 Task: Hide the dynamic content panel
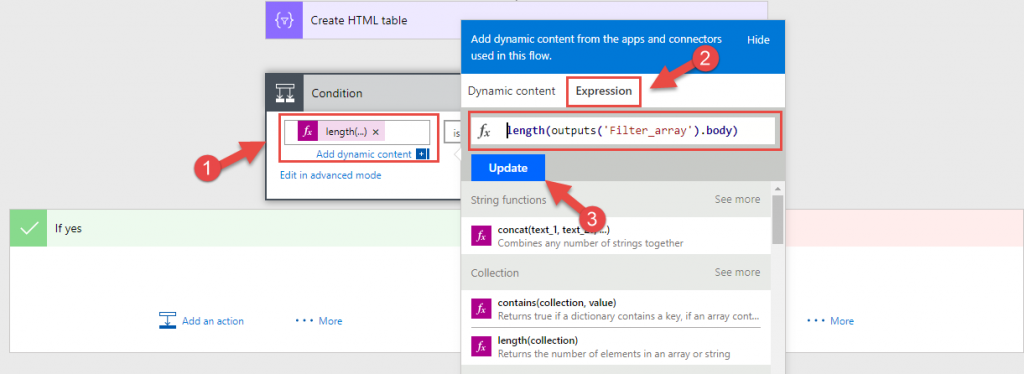[758, 40]
